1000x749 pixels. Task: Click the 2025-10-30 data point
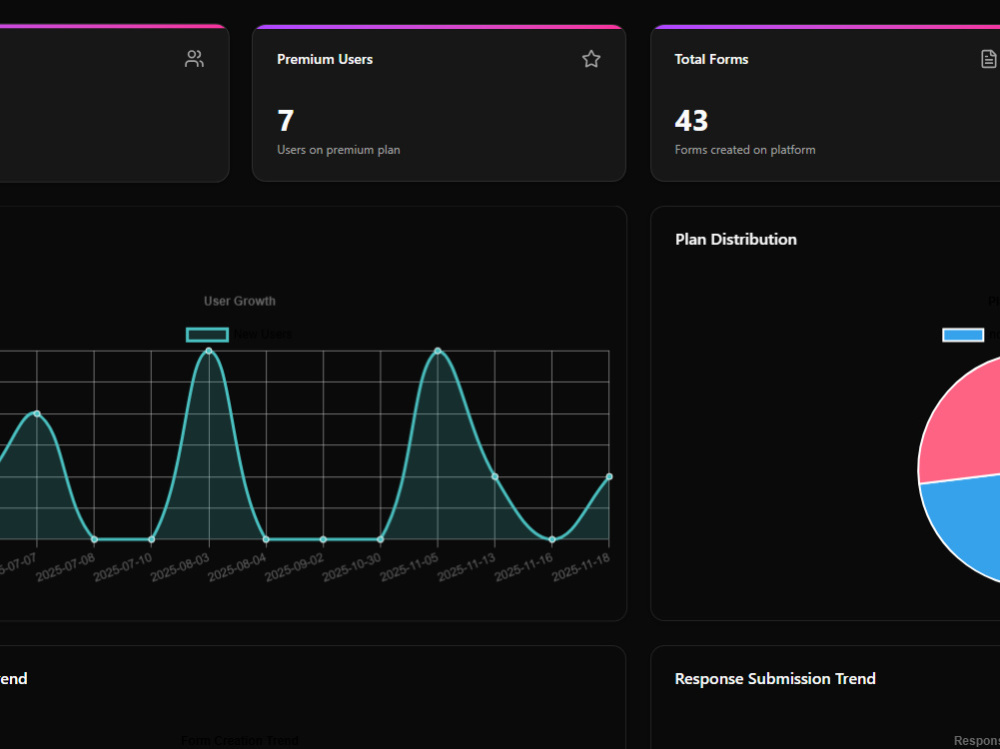(x=381, y=539)
